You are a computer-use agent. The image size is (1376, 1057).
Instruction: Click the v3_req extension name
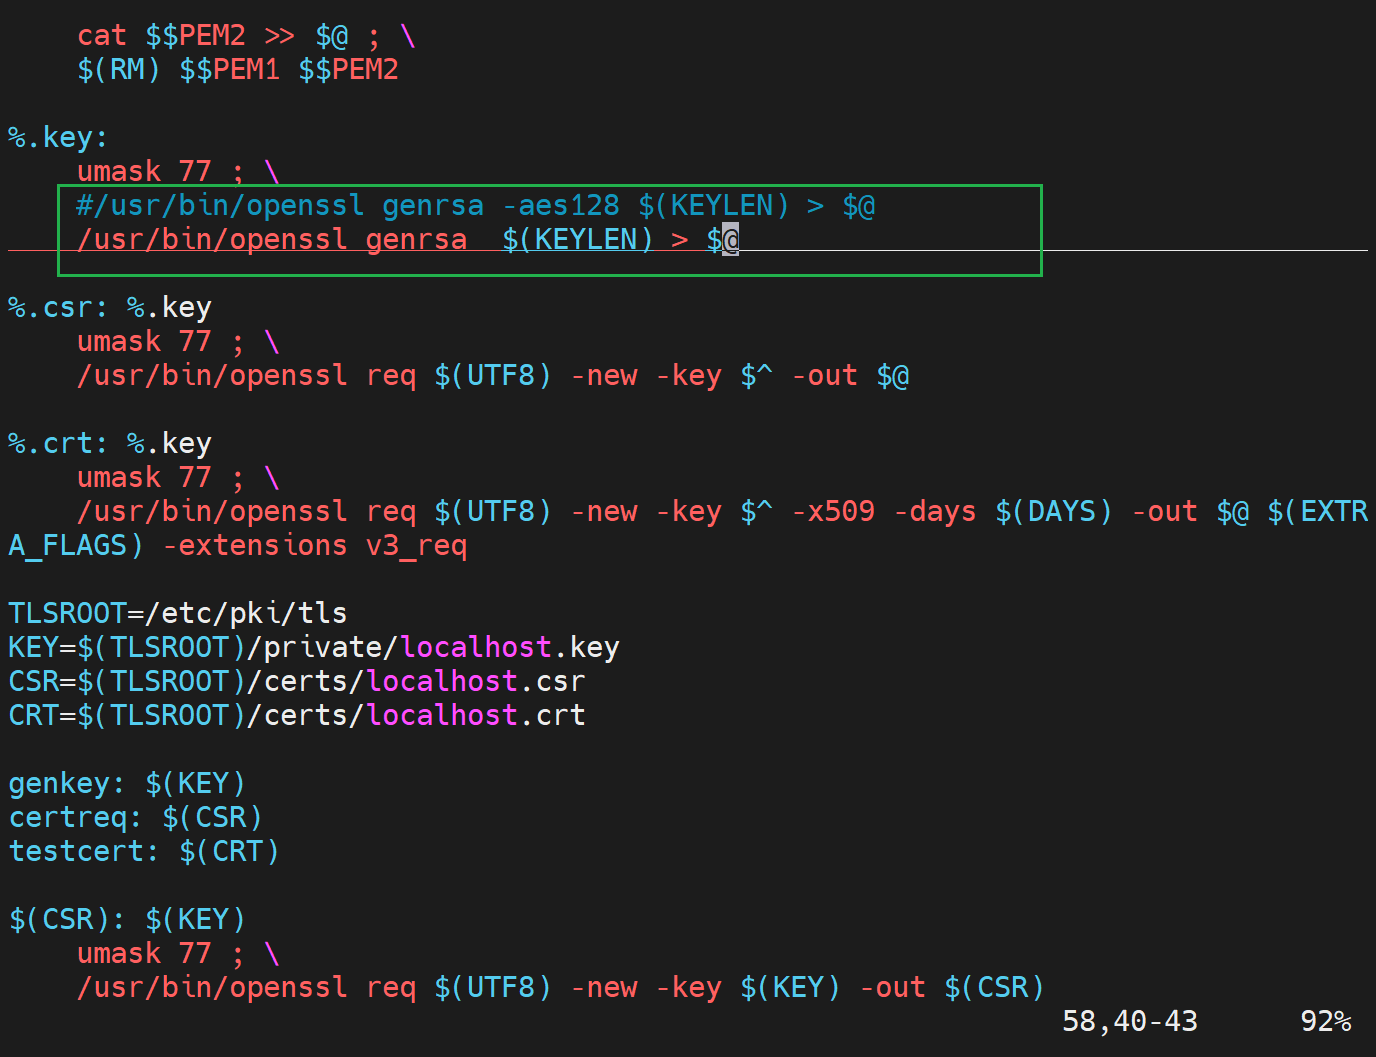(x=416, y=546)
